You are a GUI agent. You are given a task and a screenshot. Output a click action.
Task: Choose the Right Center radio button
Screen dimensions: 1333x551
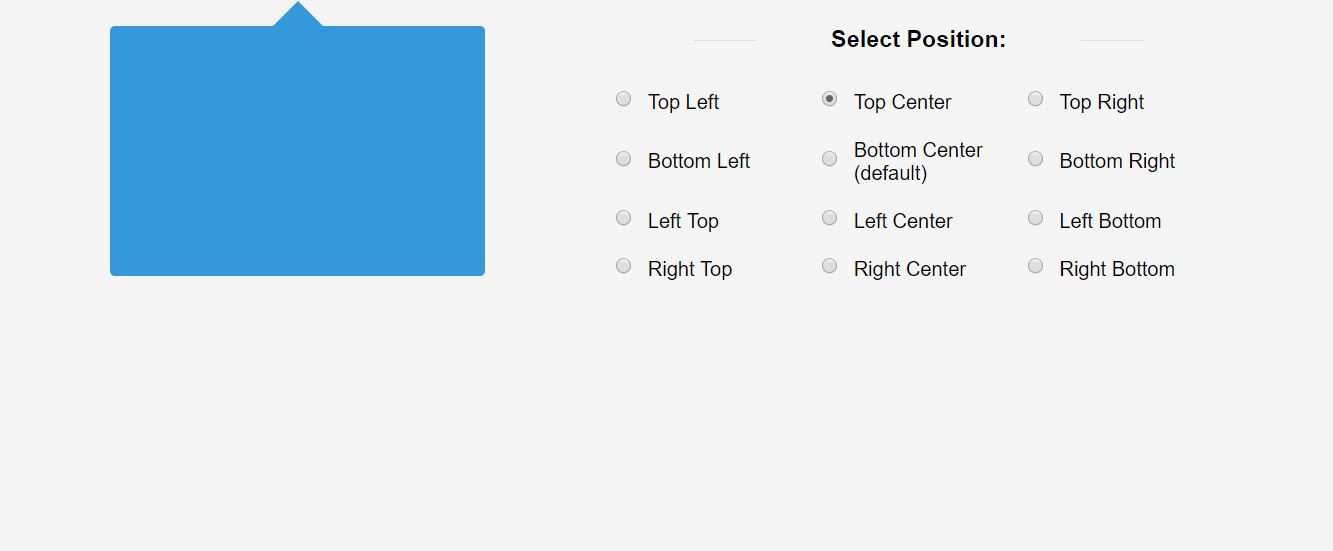click(x=829, y=266)
